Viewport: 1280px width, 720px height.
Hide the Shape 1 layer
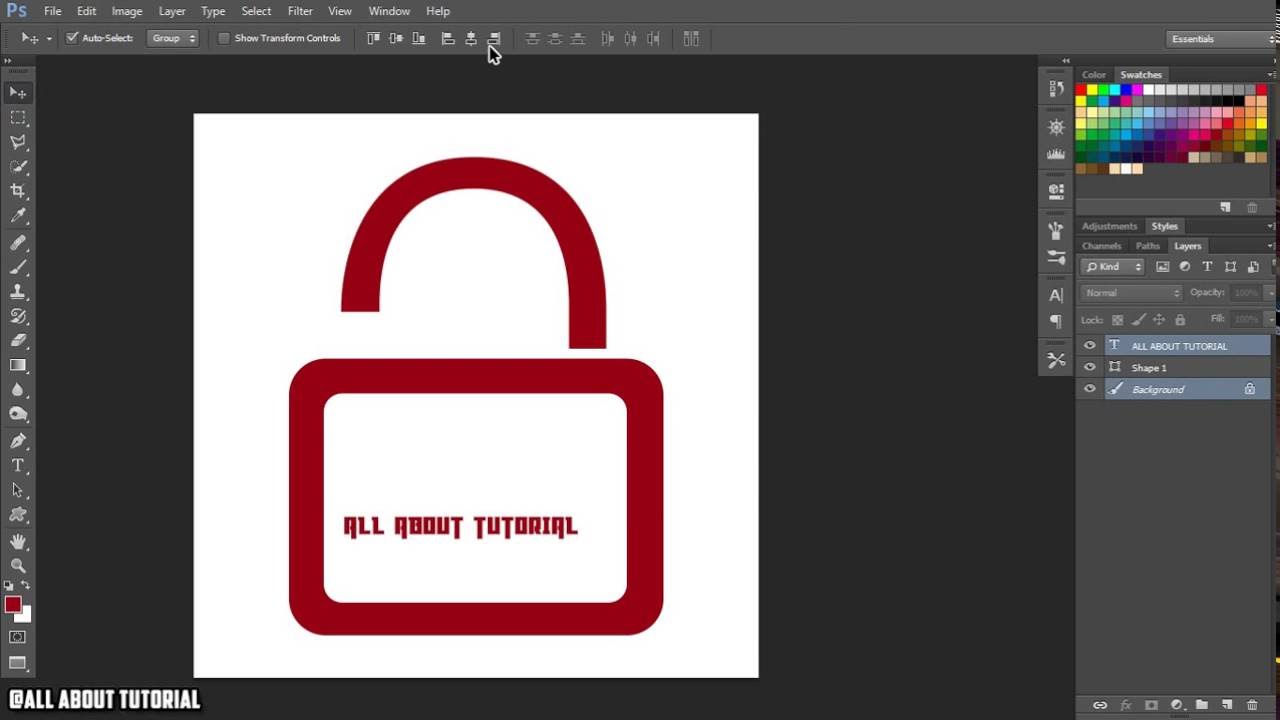tap(1089, 367)
